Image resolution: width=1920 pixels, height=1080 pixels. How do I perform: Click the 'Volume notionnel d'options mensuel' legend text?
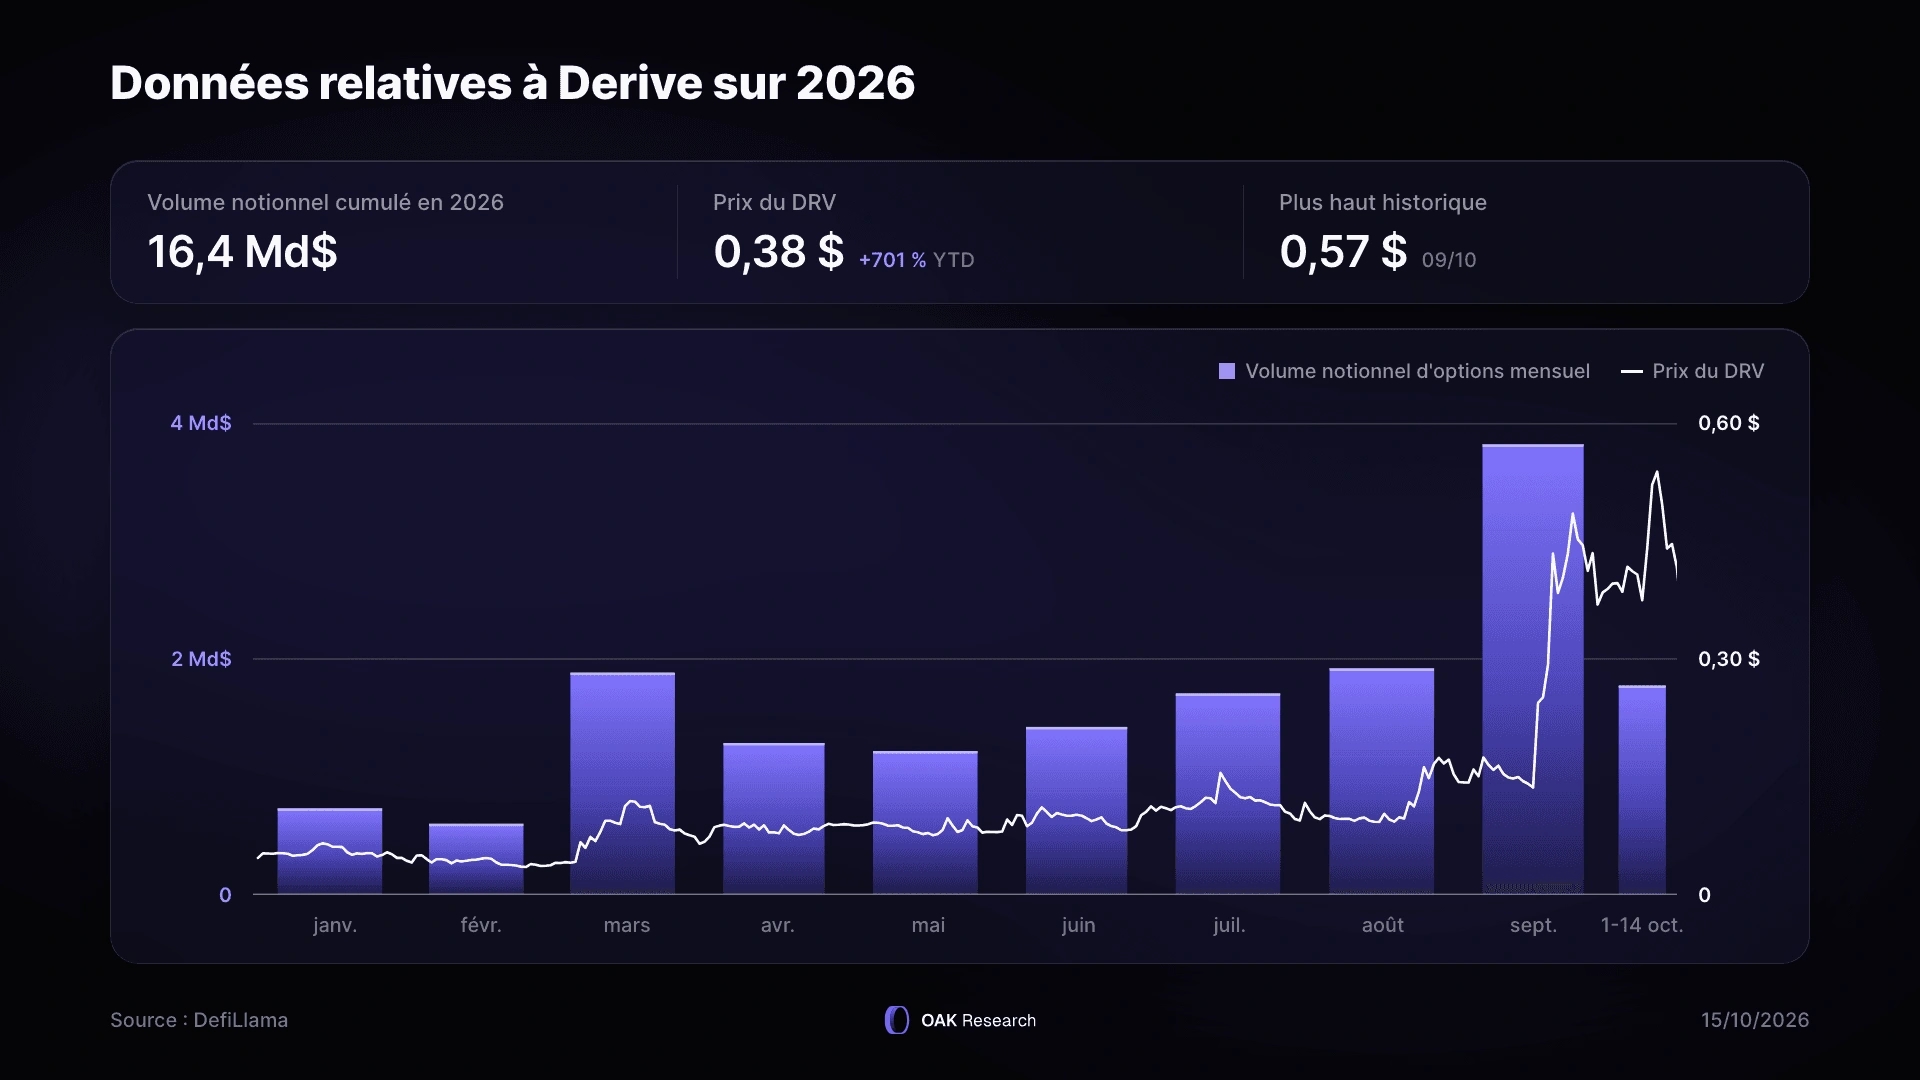(1417, 371)
